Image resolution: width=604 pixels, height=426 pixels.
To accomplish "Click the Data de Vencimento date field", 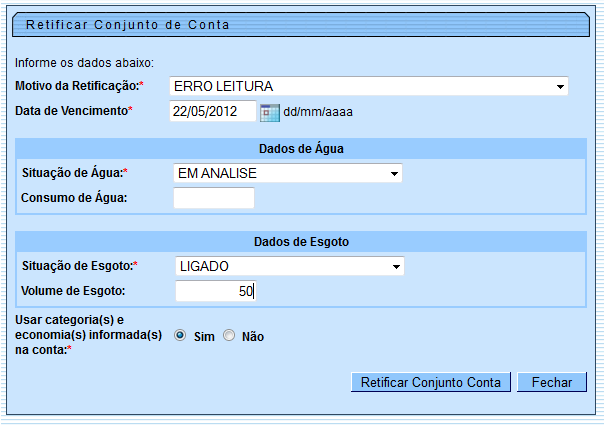I will pos(213,111).
